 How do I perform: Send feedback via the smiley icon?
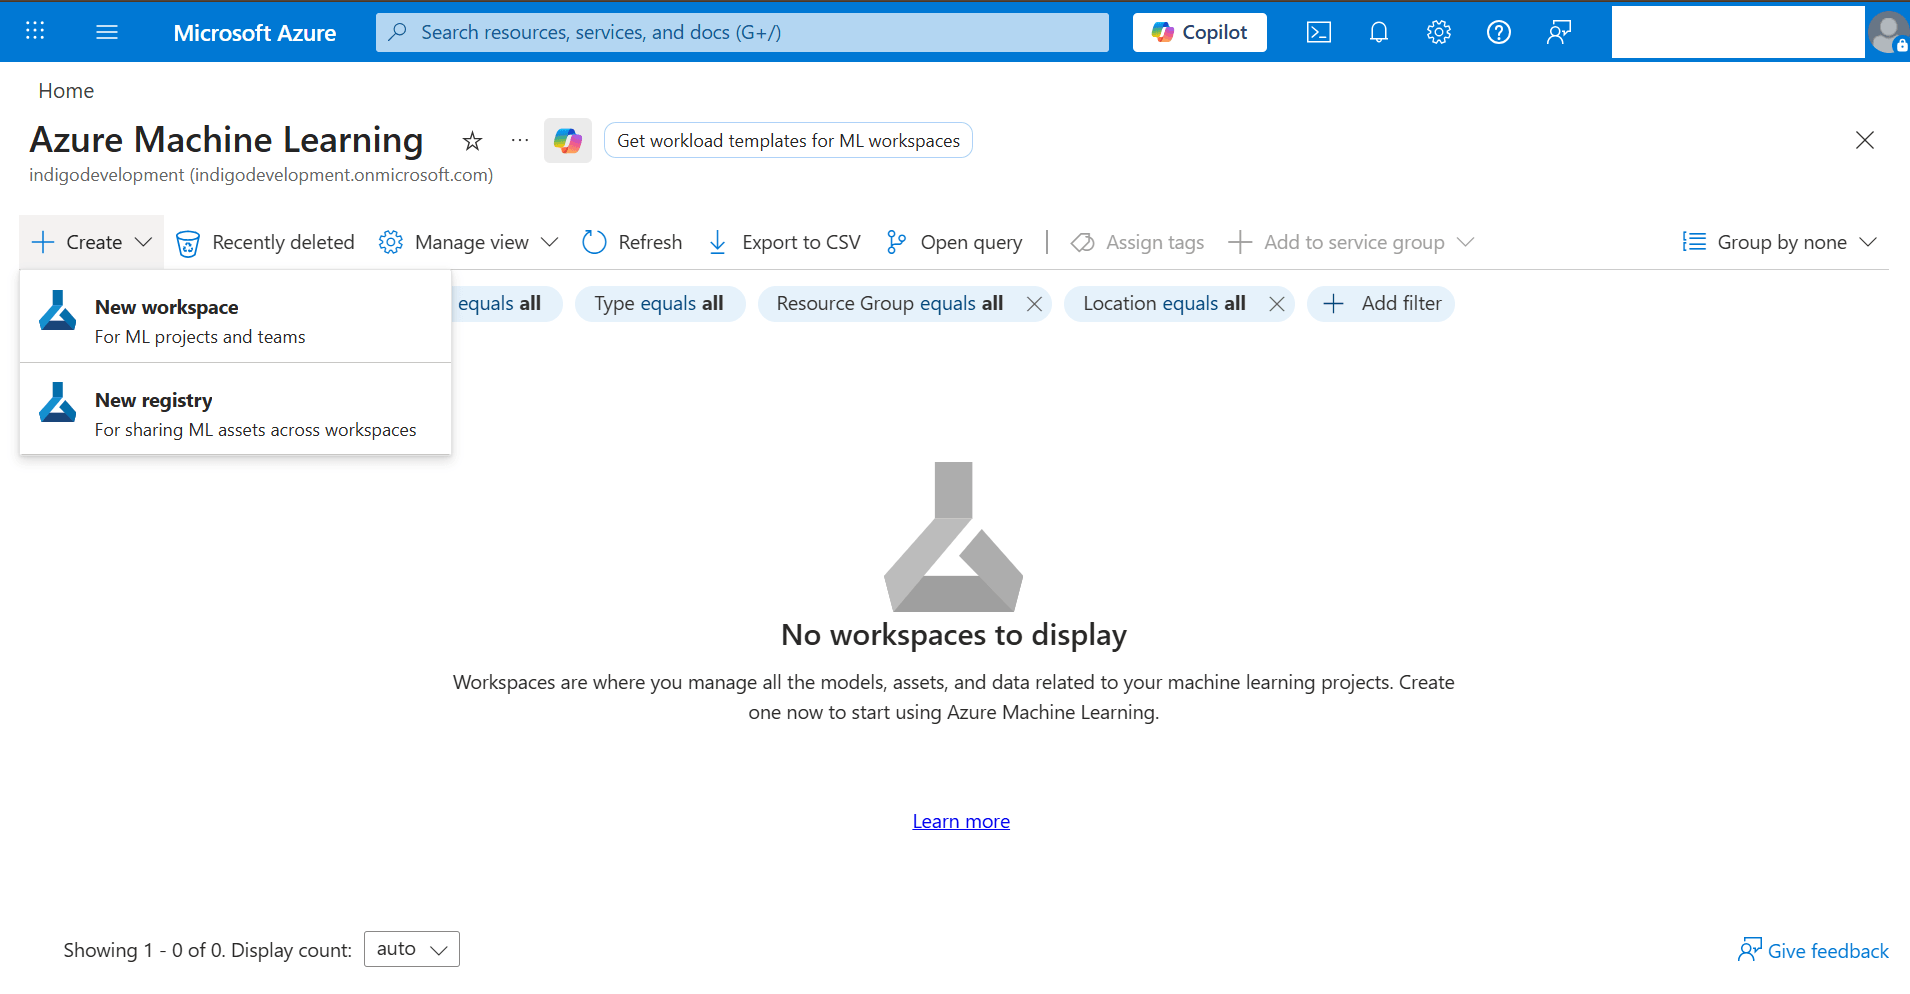pos(1559,32)
